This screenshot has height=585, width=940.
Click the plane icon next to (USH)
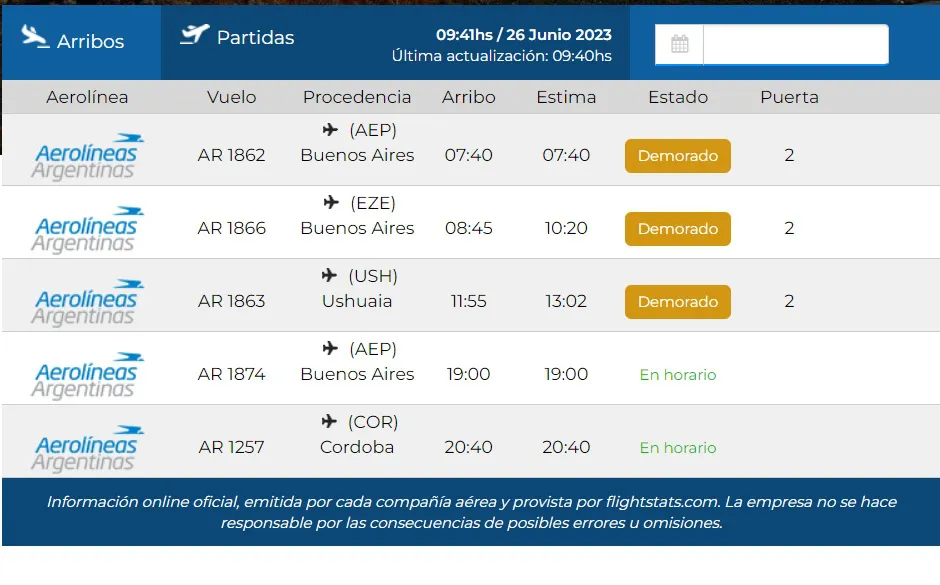(x=329, y=275)
